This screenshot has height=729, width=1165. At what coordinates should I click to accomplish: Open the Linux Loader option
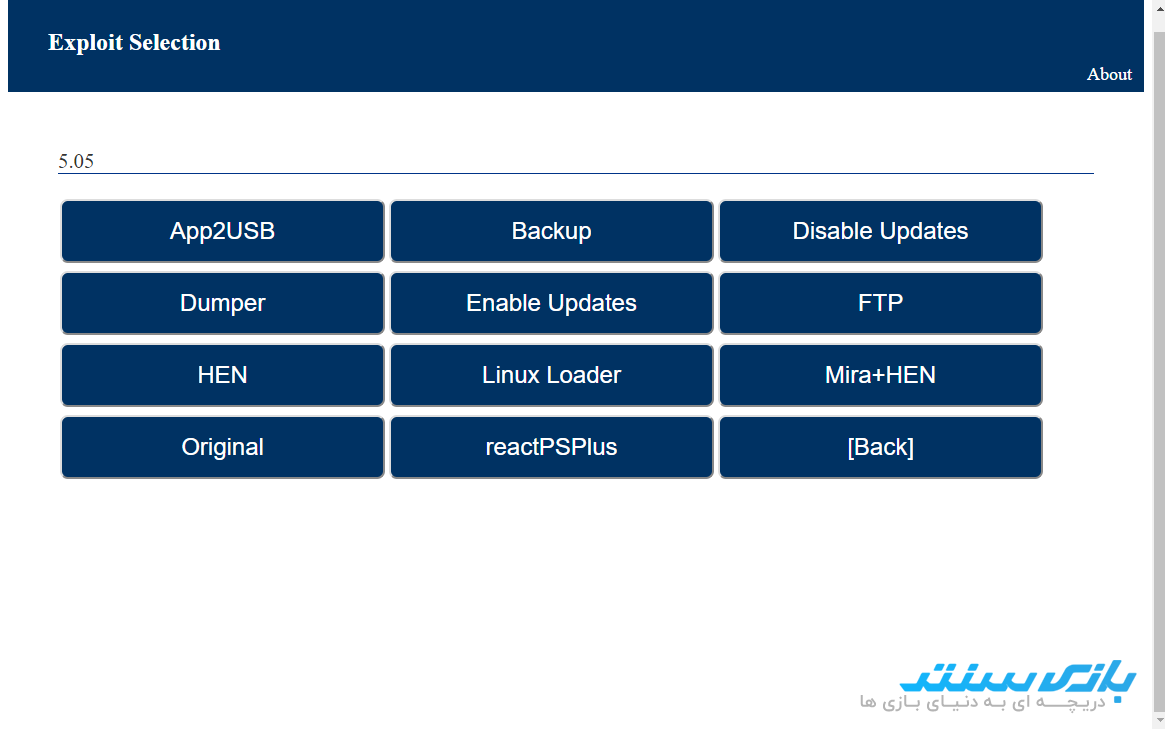pos(551,375)
